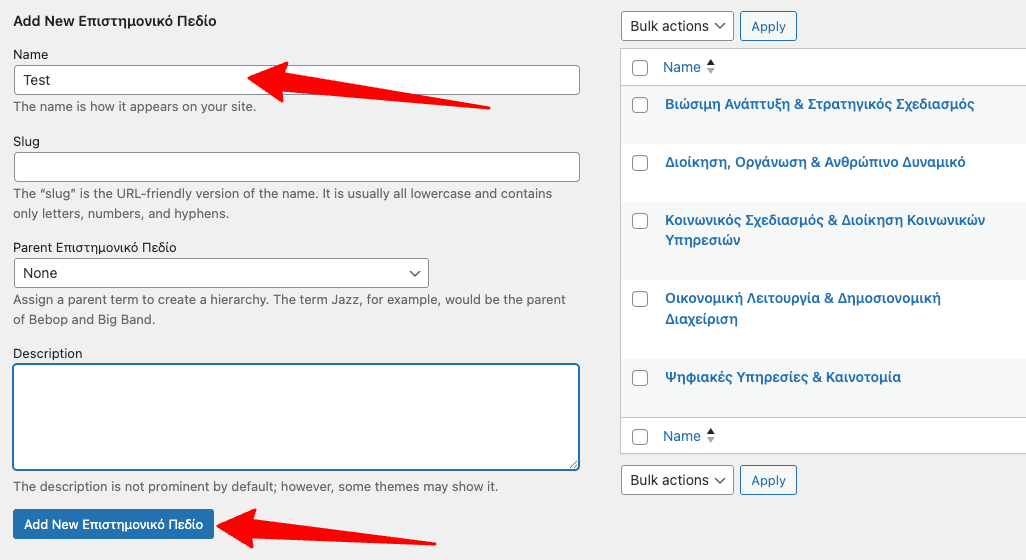Click the Slug text input field

(297, 167)
